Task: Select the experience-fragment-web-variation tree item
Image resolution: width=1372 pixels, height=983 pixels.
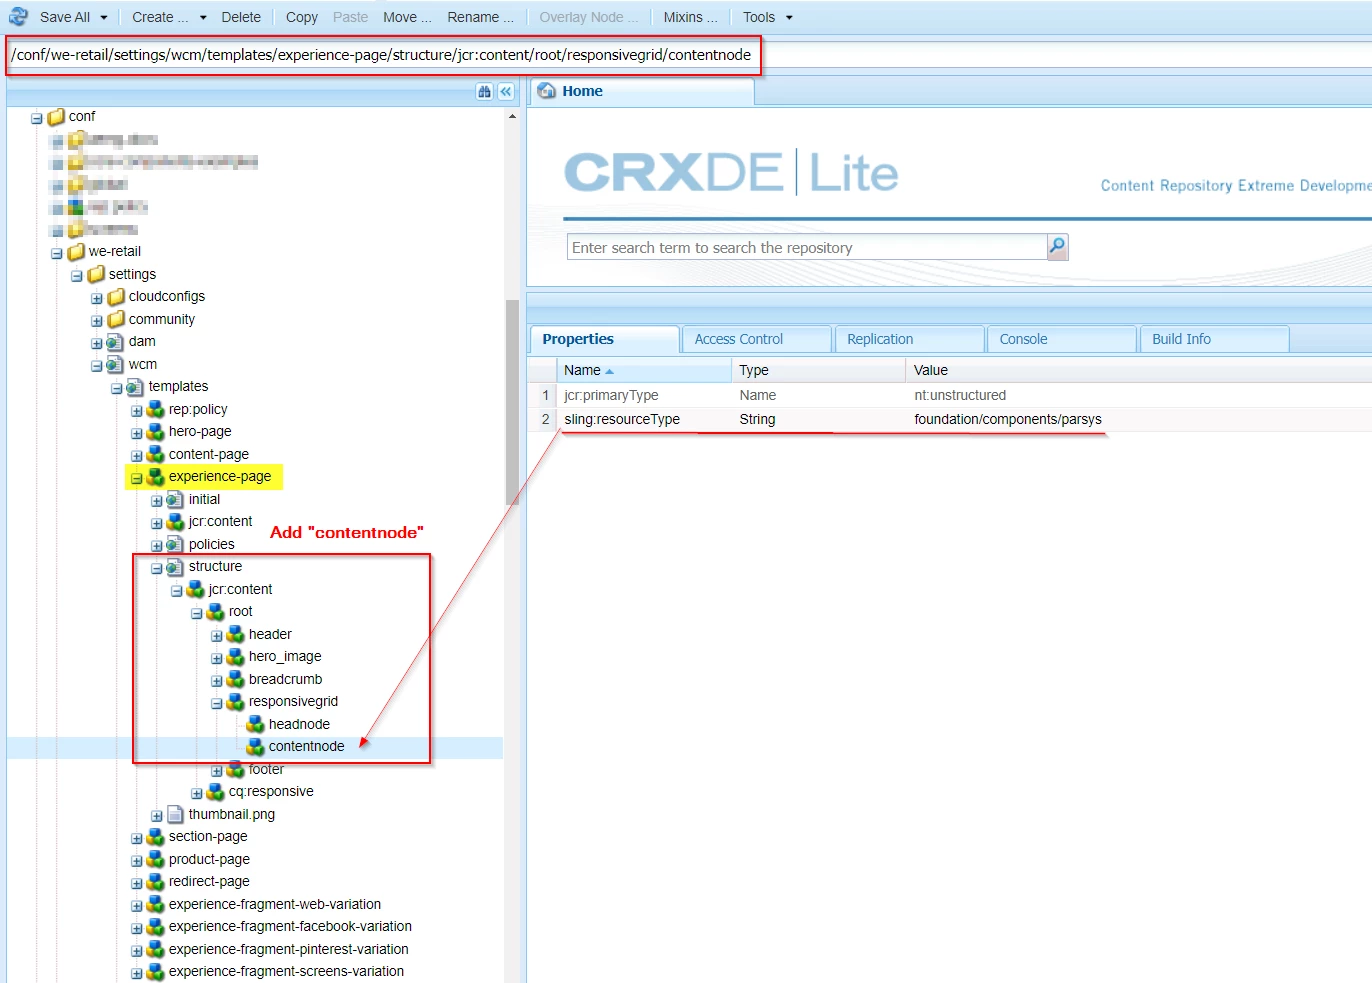Action: point(275,904)
